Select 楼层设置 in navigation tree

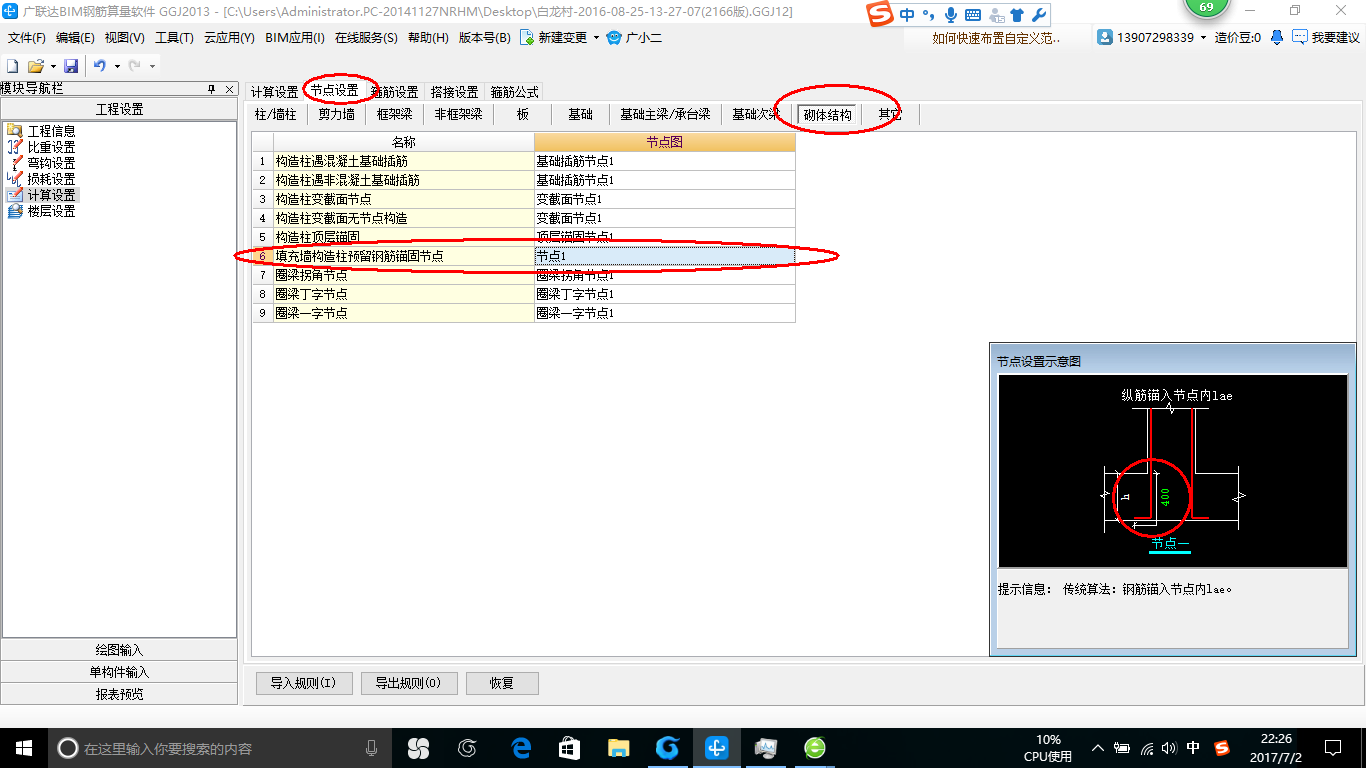tap(51, 211)
